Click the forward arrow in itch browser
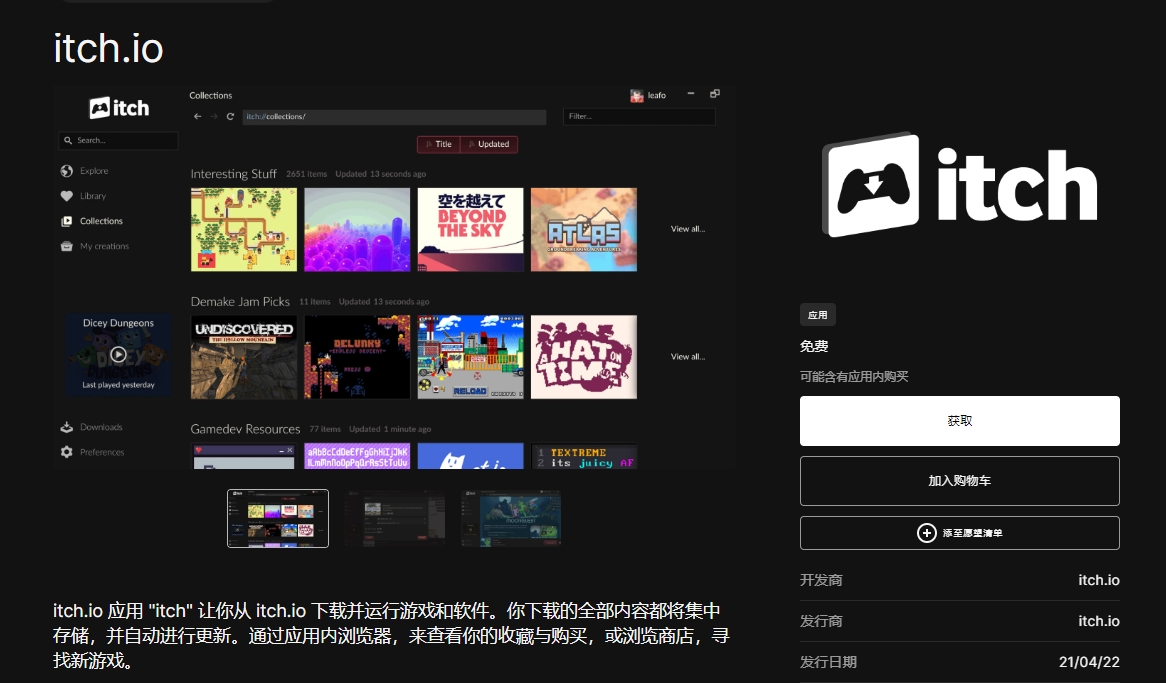 coord(213,117)
